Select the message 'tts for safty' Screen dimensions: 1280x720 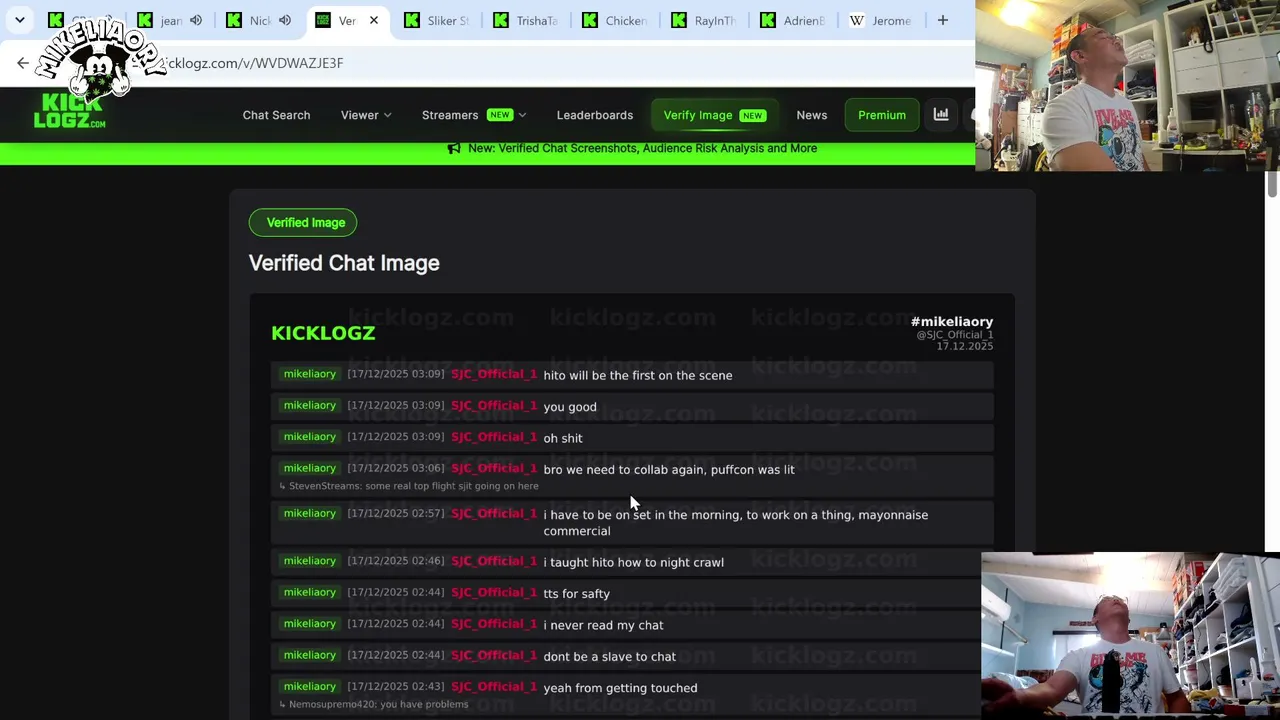[x=577, y=594]
